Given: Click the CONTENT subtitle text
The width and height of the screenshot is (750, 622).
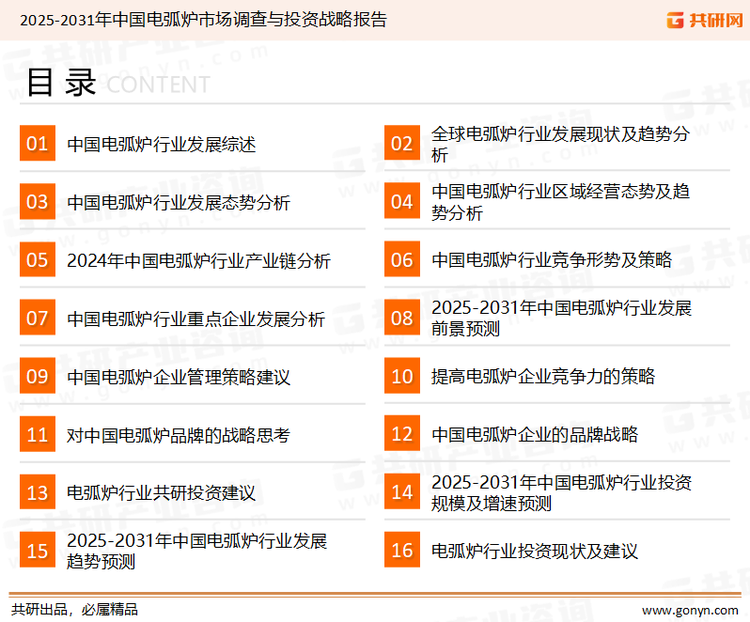Looking at the screenshot, I should 158,85.
